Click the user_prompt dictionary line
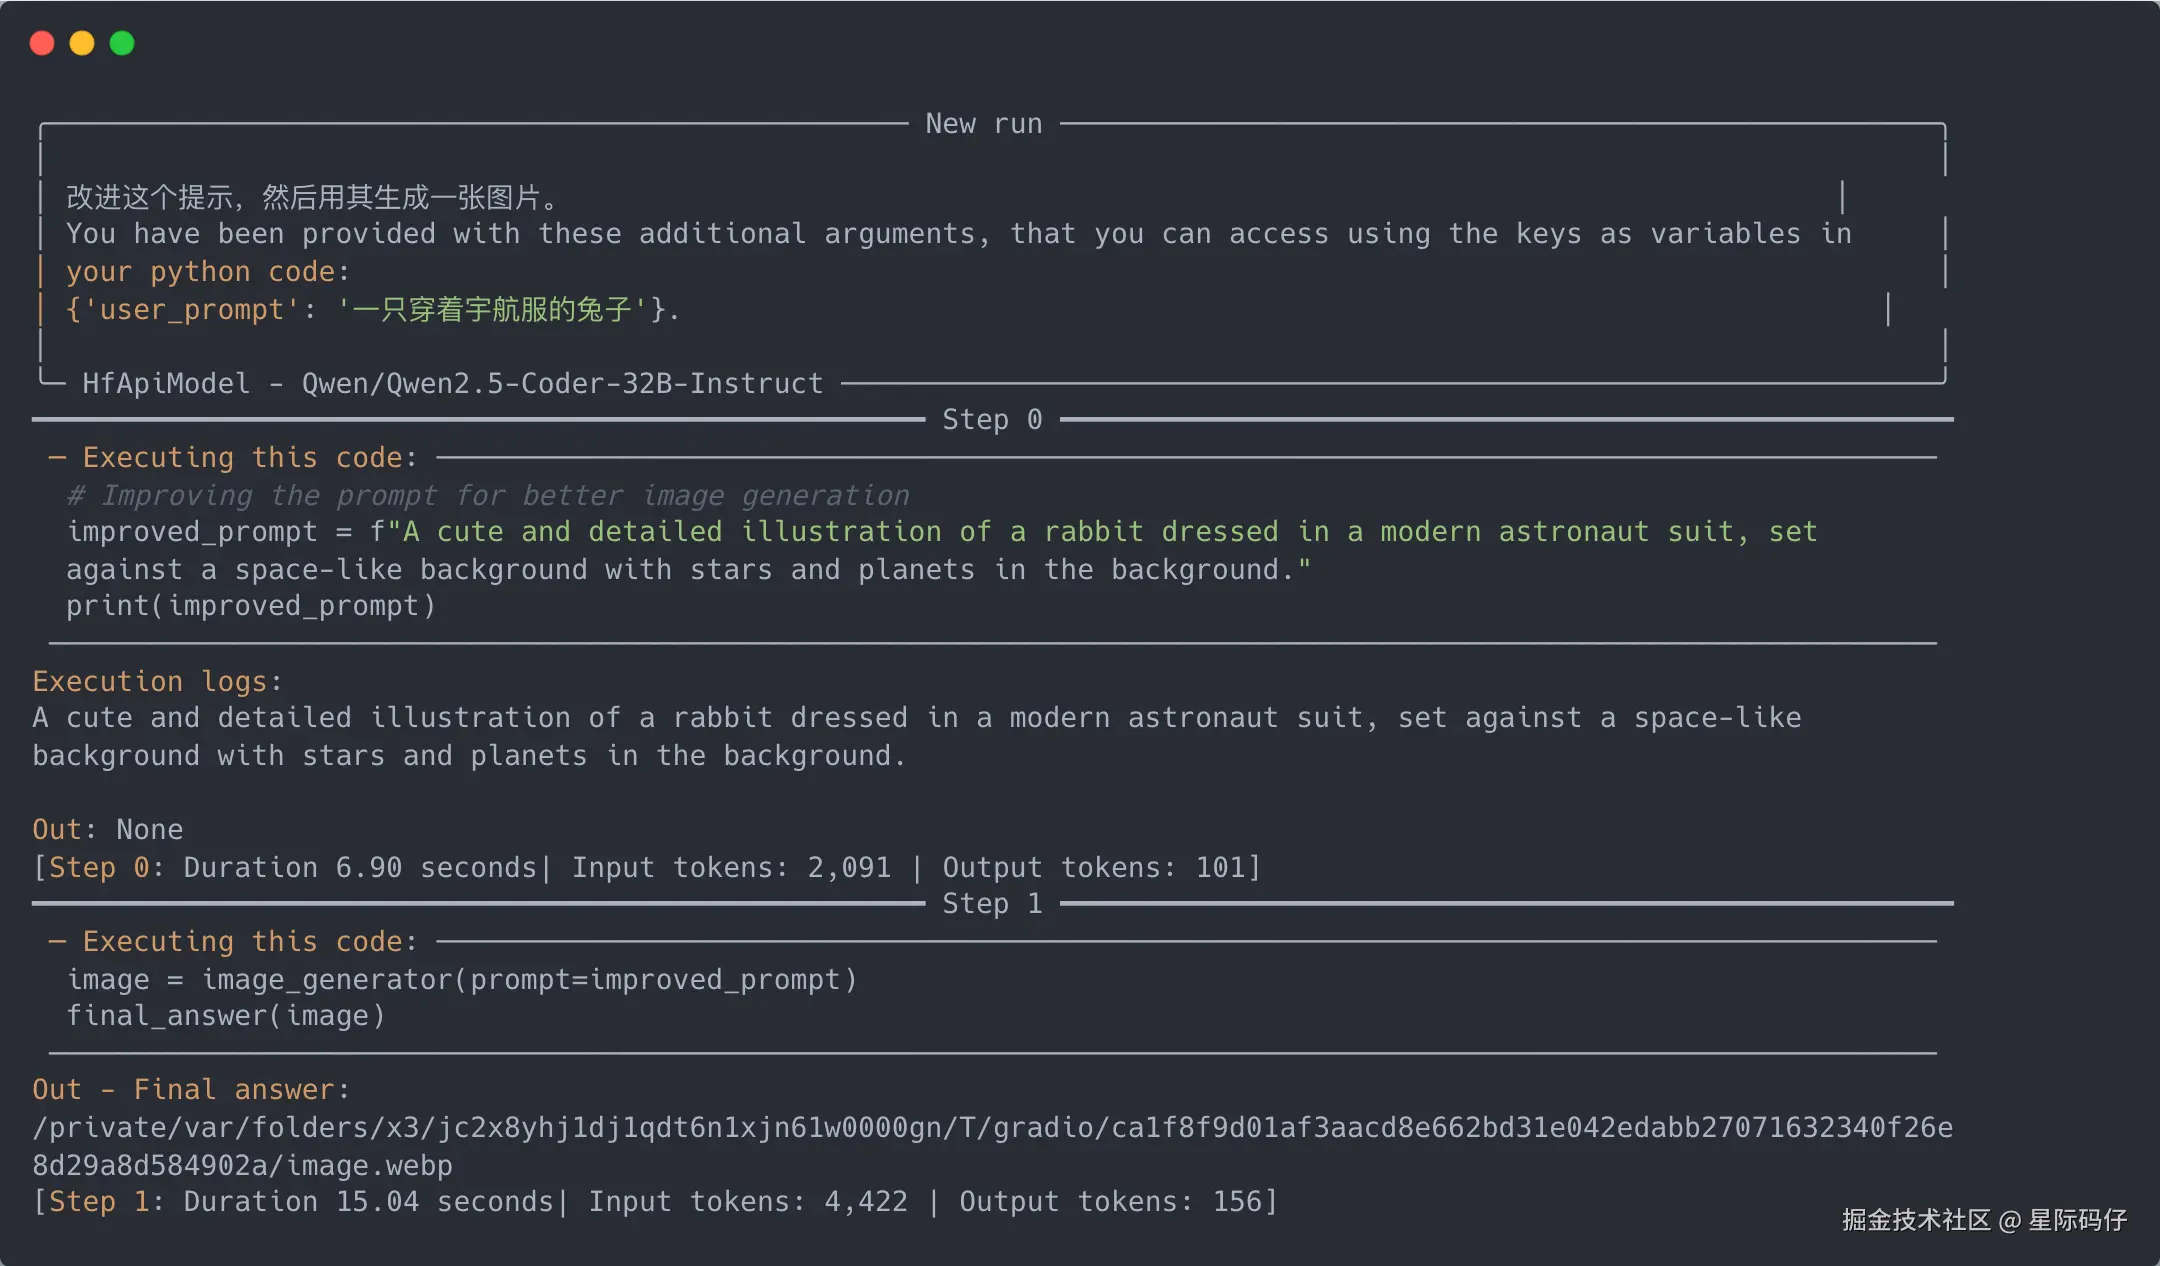2160x1266 pixels. (372, 310)
